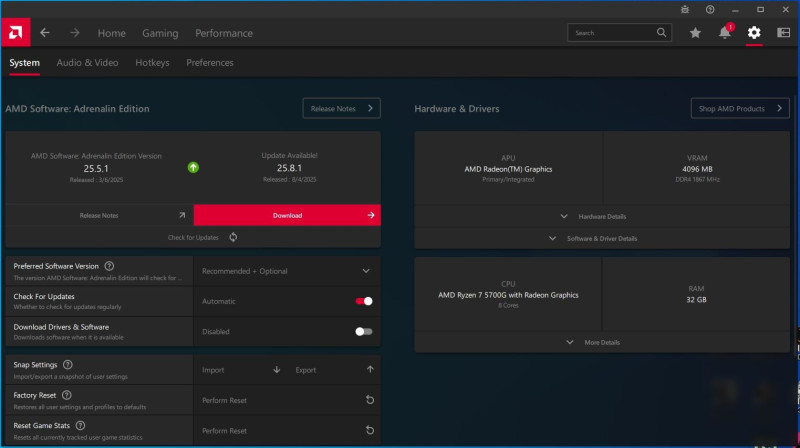Click the AMD logo icon
Image resolution: width=800 pixels, height=448 pixels.
15,33
